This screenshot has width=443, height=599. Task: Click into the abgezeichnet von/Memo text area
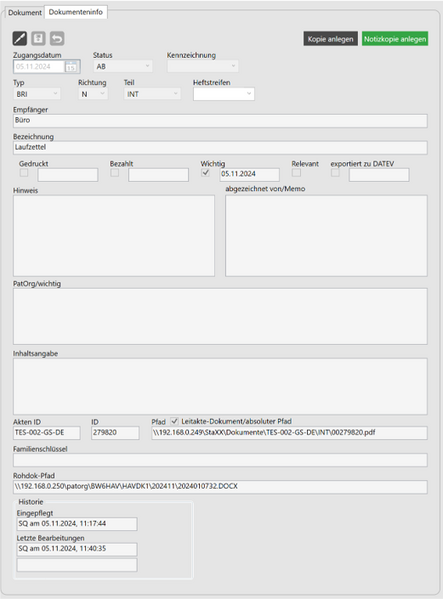coord(326,236)
